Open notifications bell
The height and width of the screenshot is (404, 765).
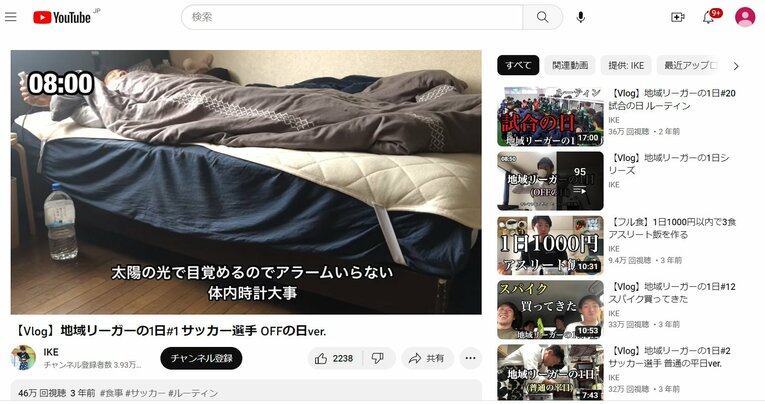point(709,18)
